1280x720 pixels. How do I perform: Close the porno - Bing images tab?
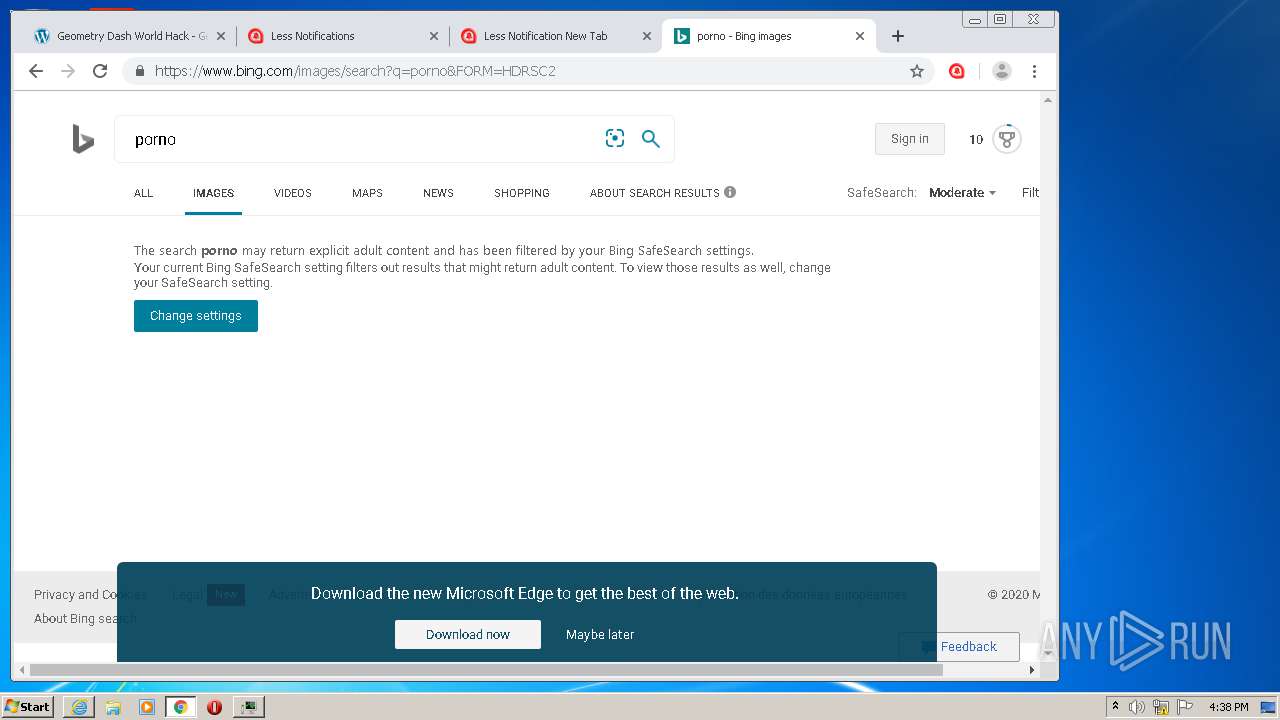(860, 36)
